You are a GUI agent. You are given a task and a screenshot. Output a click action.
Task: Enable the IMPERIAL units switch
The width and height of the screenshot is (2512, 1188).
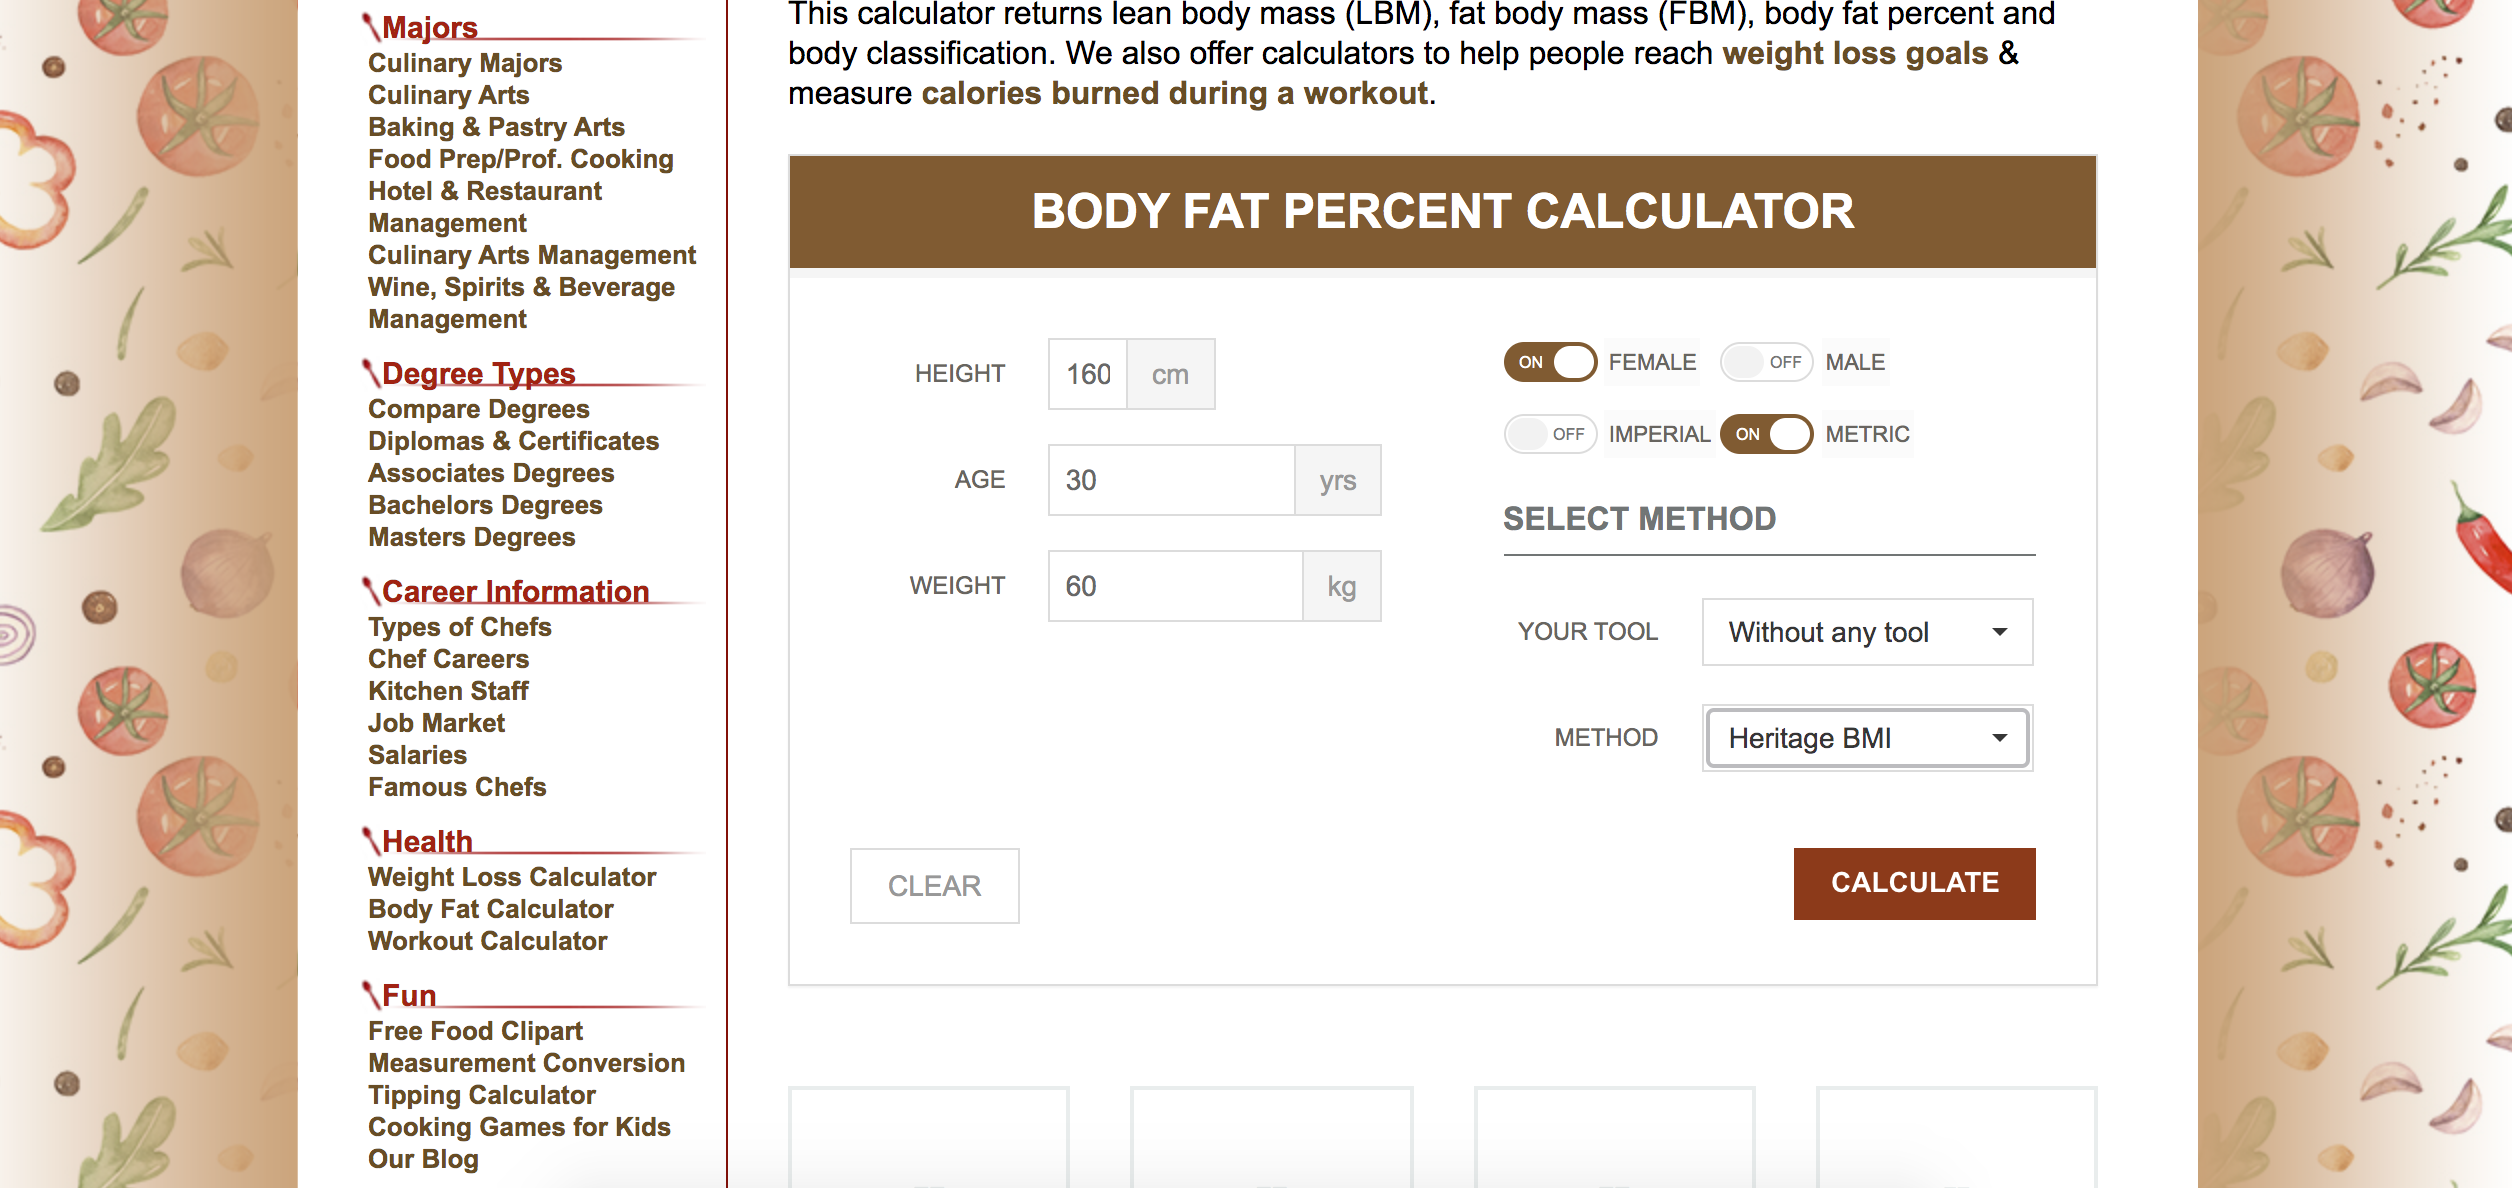[x=1549, y=434]
